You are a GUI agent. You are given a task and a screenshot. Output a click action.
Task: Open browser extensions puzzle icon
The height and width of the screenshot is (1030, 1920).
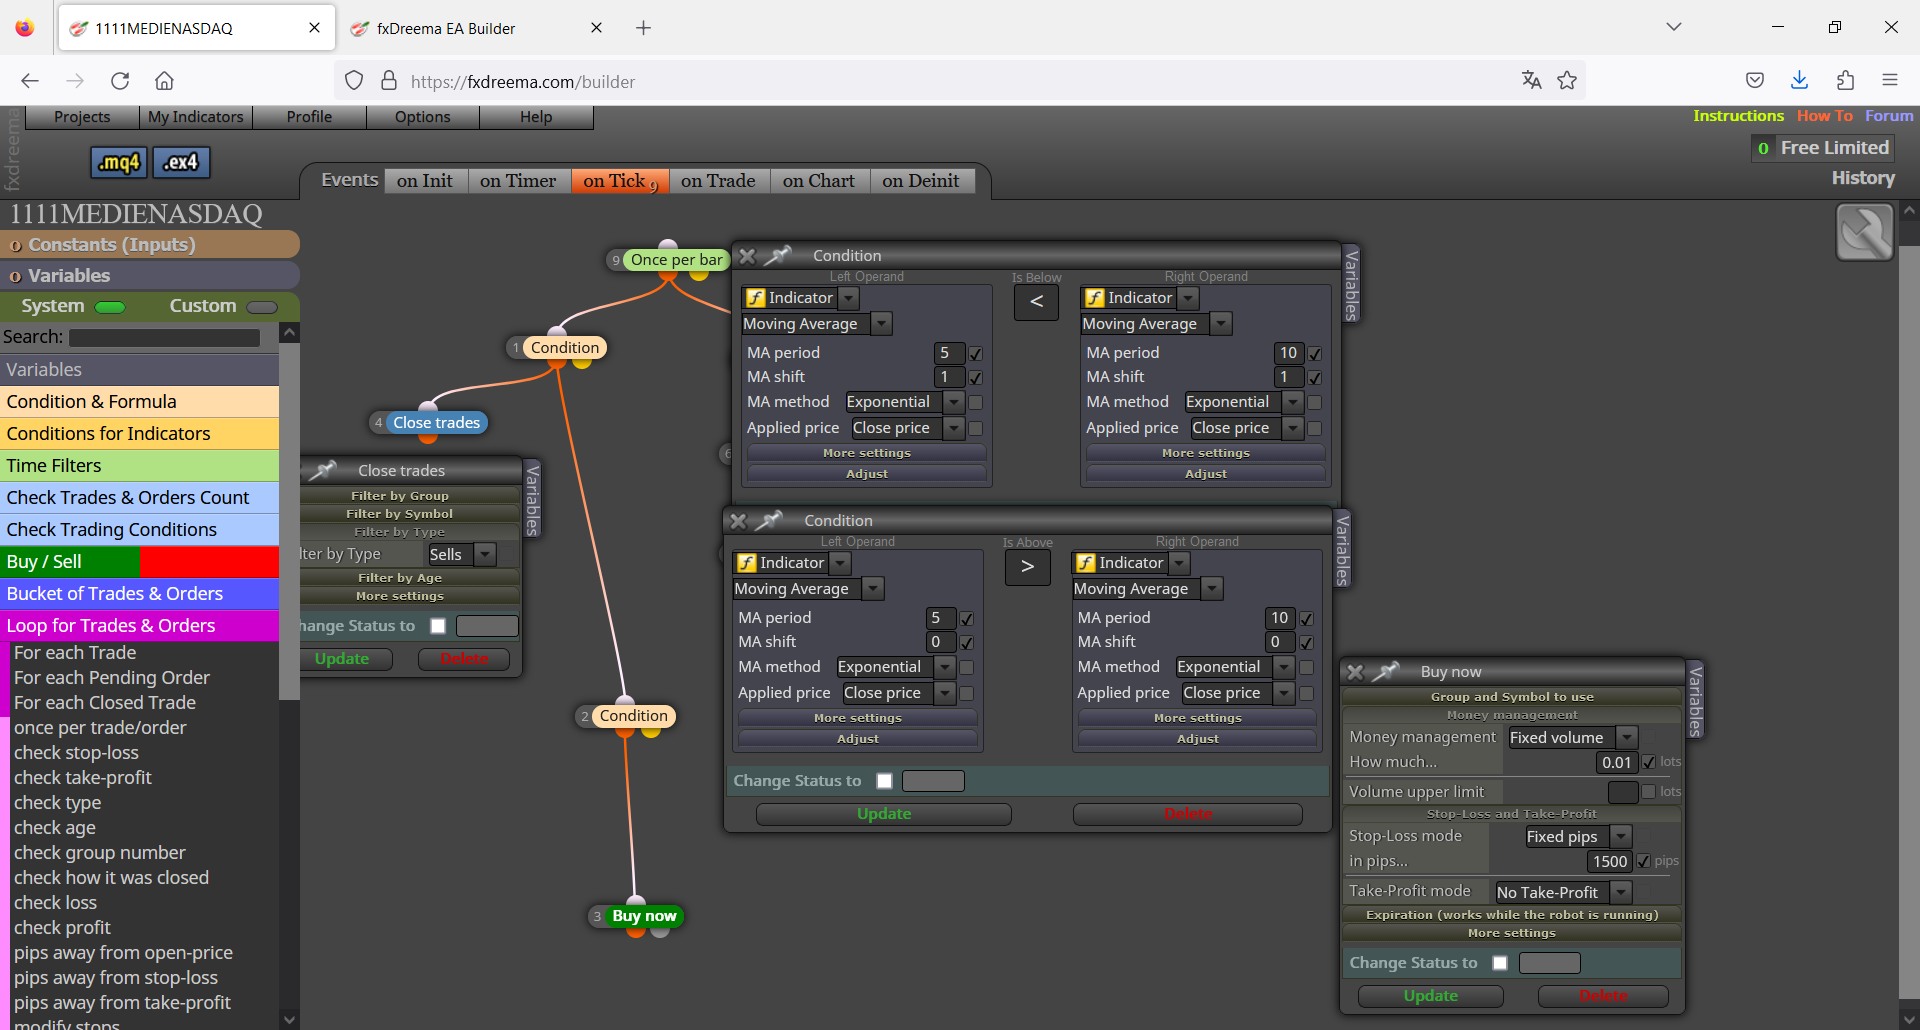[x=1845, y=81]
